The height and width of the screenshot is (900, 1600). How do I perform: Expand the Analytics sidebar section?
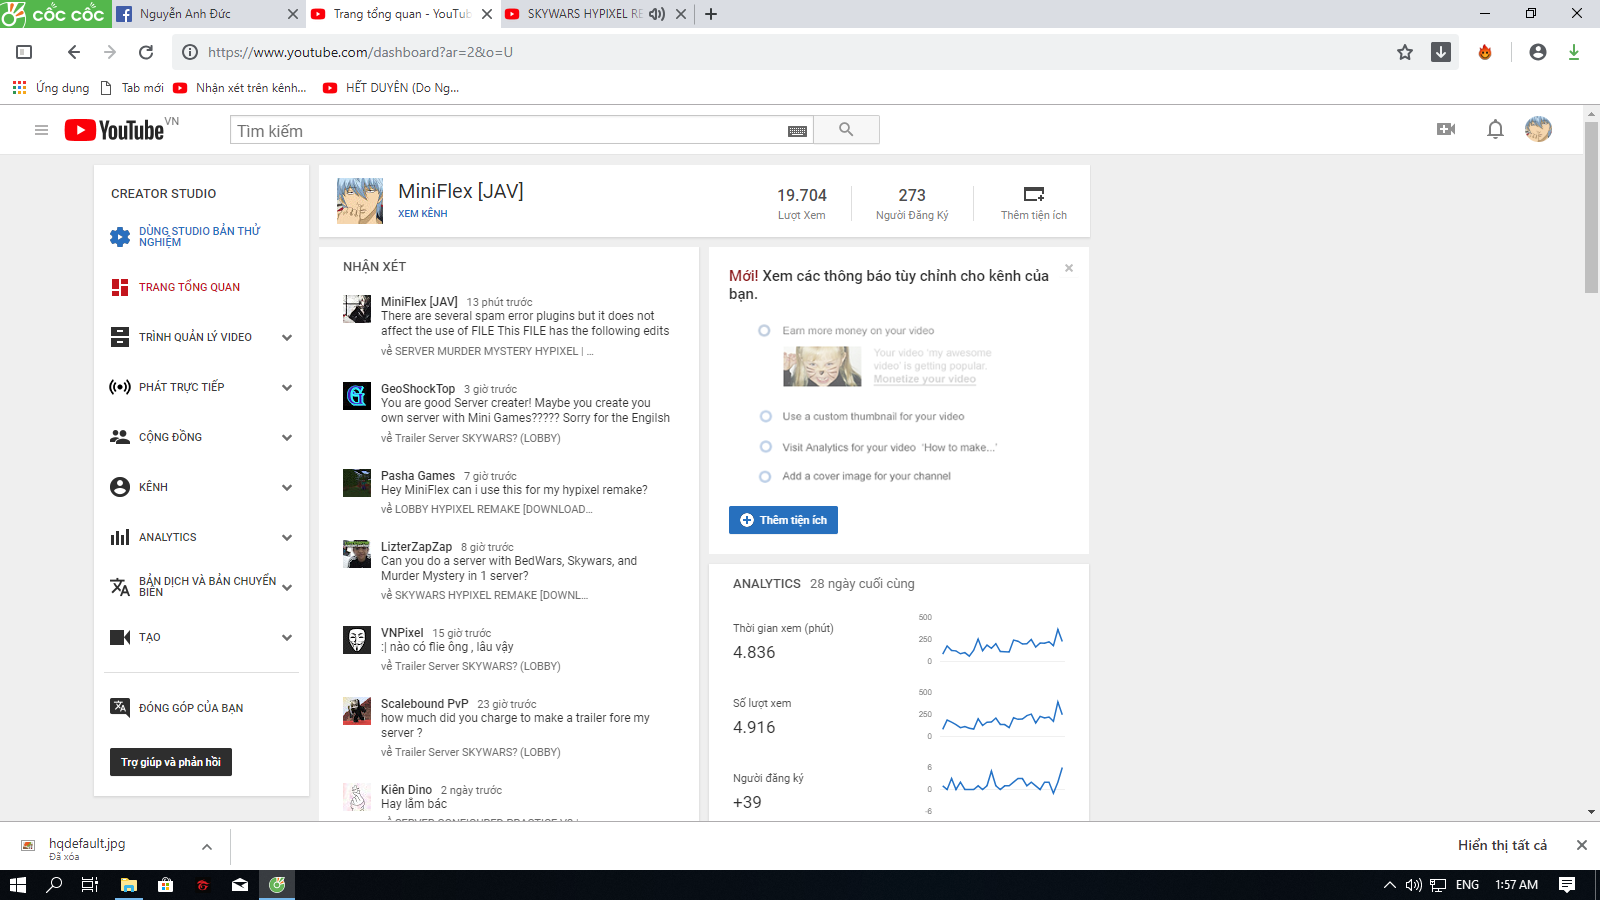287,538
